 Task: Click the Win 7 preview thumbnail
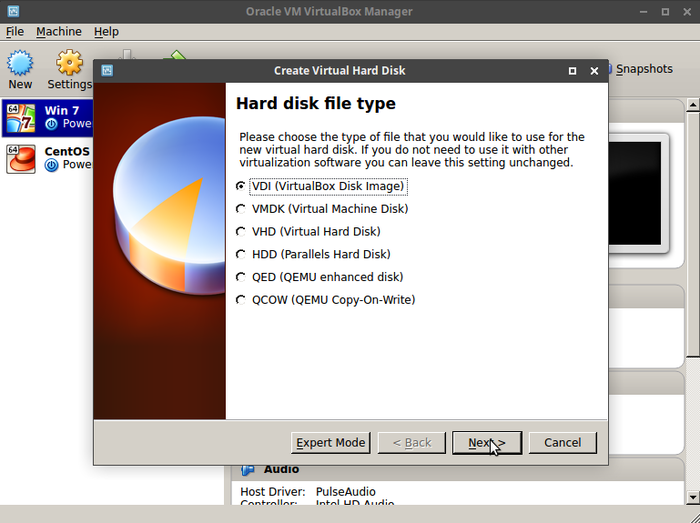638,193
